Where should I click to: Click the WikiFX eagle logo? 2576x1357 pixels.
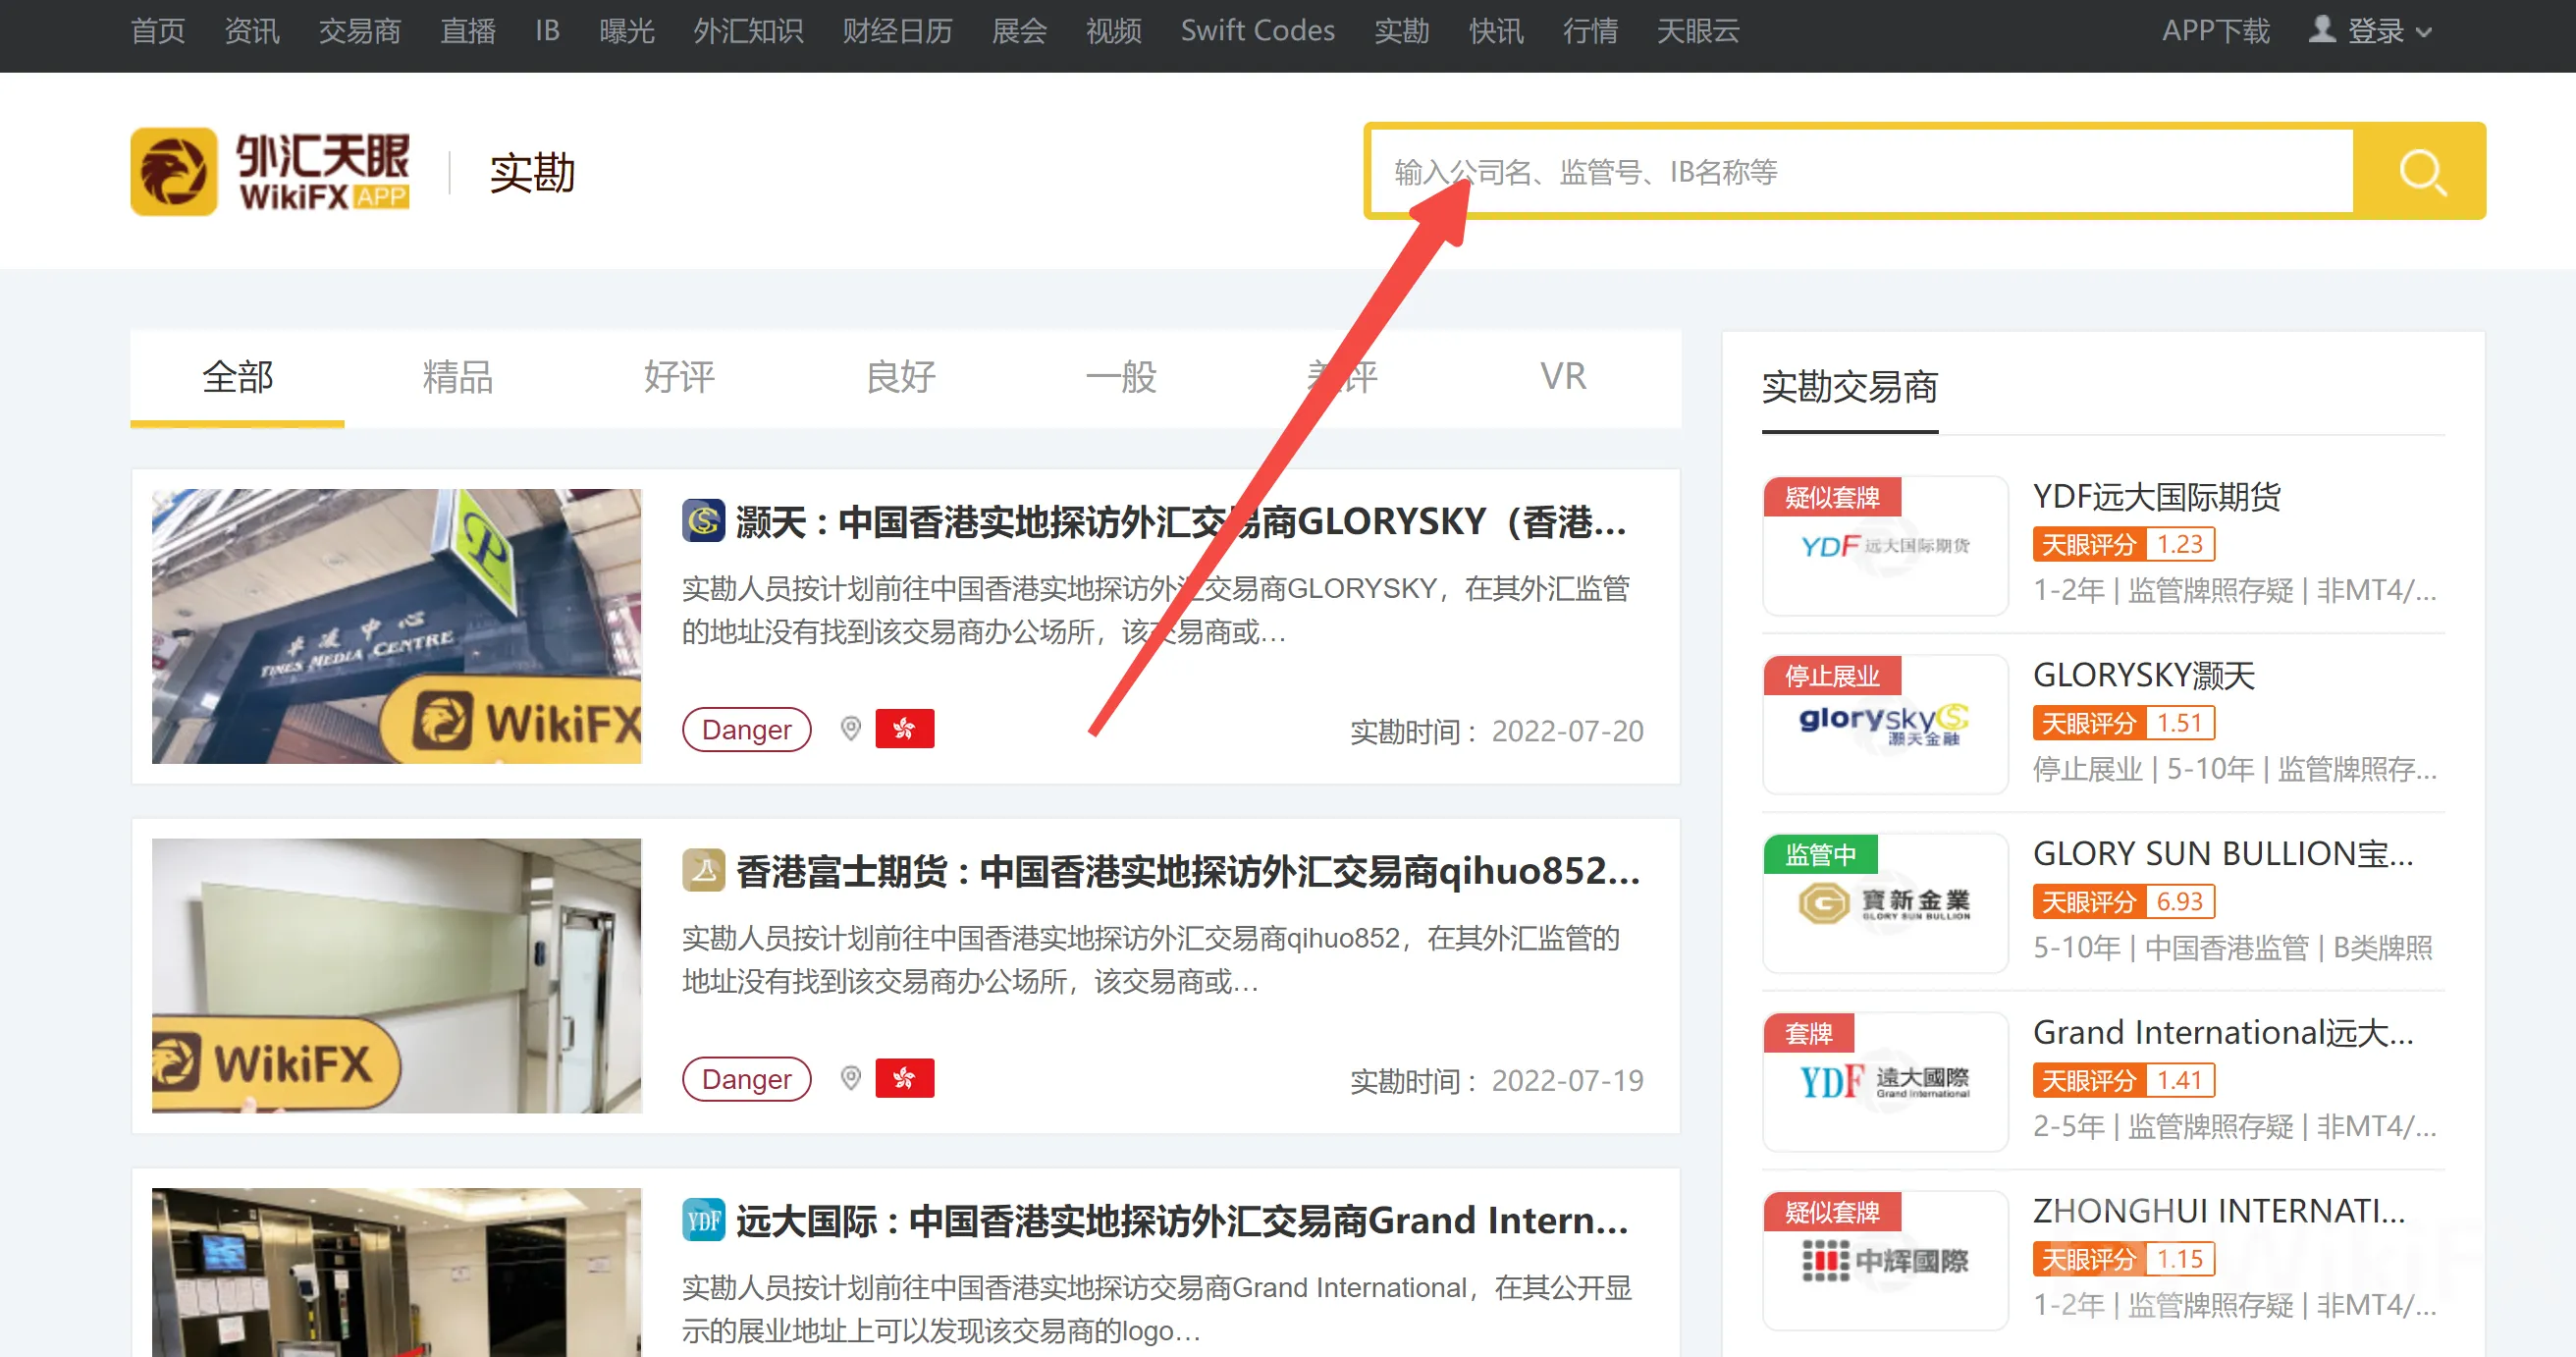[174, 172]
